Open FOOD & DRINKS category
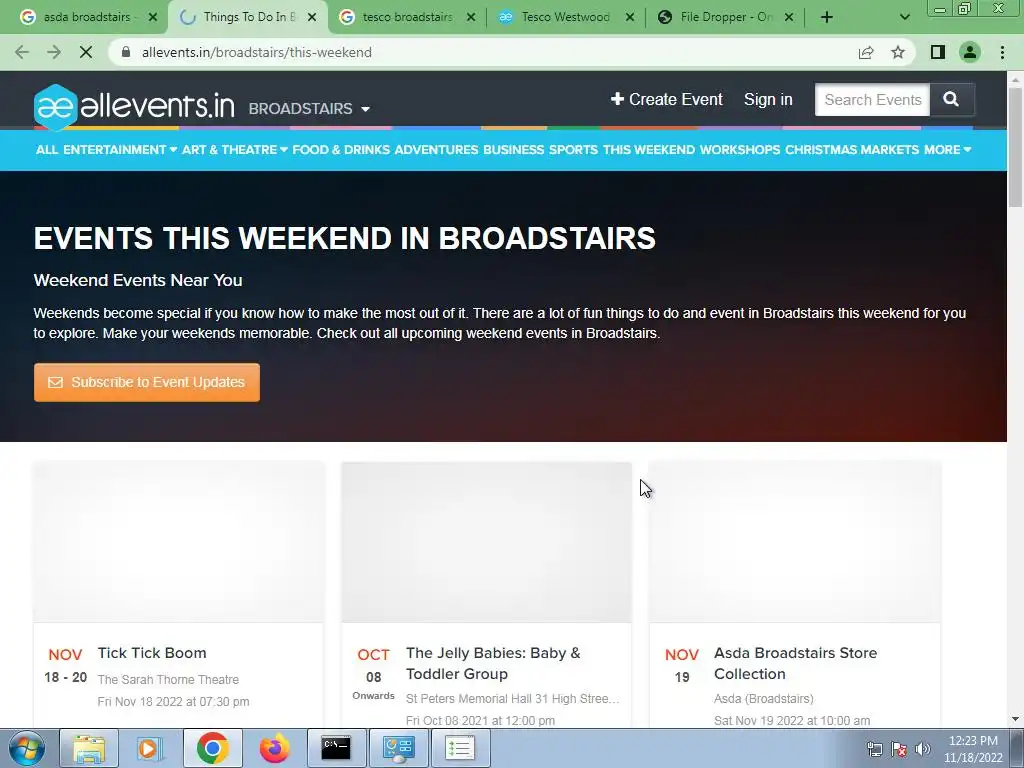1024x768 pixels. [341, 150]
